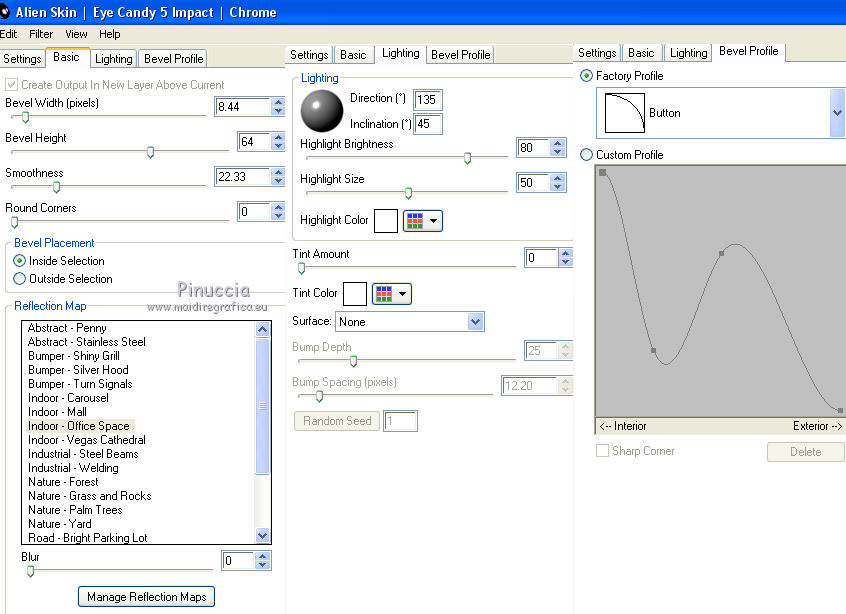The width and height of the screenshot is (846, 614).
Task: Switch to Settings tab in left panel
Action: [x=22, y=59]
